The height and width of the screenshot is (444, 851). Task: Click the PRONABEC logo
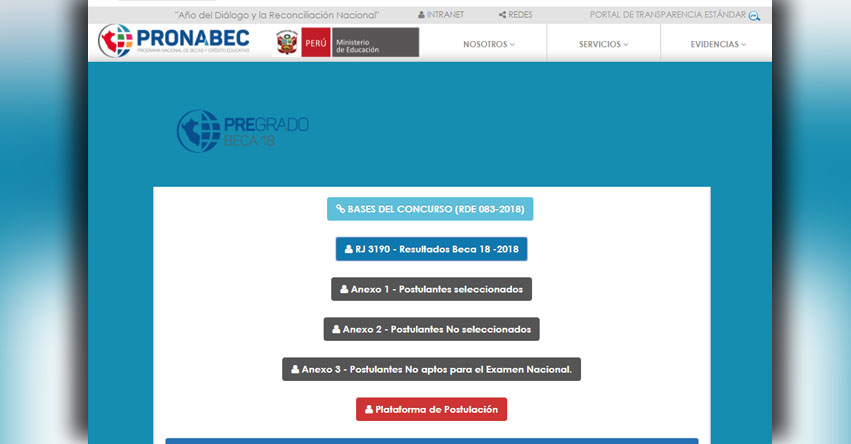(174, 41)
